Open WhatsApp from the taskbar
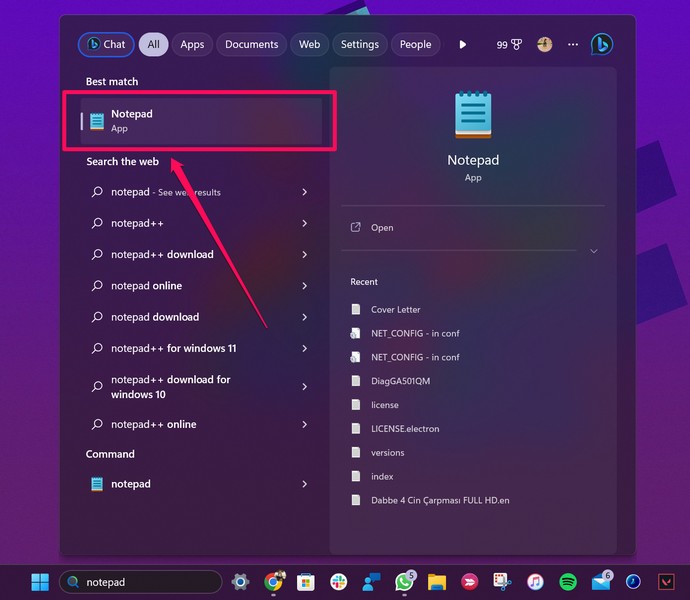690x600 pixels. pyautogui.click(x=404, y=581)
